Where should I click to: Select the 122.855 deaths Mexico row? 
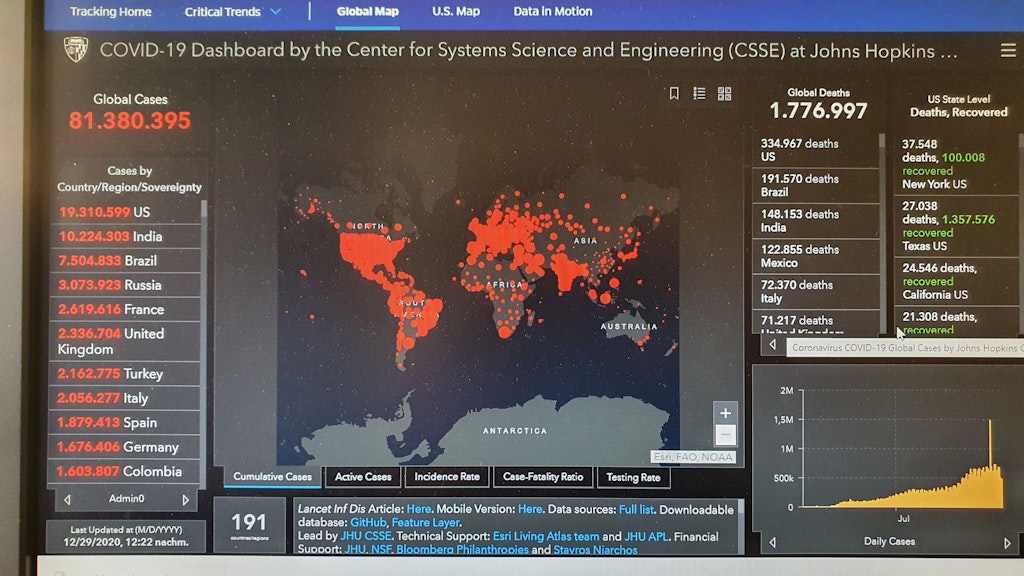815,256
